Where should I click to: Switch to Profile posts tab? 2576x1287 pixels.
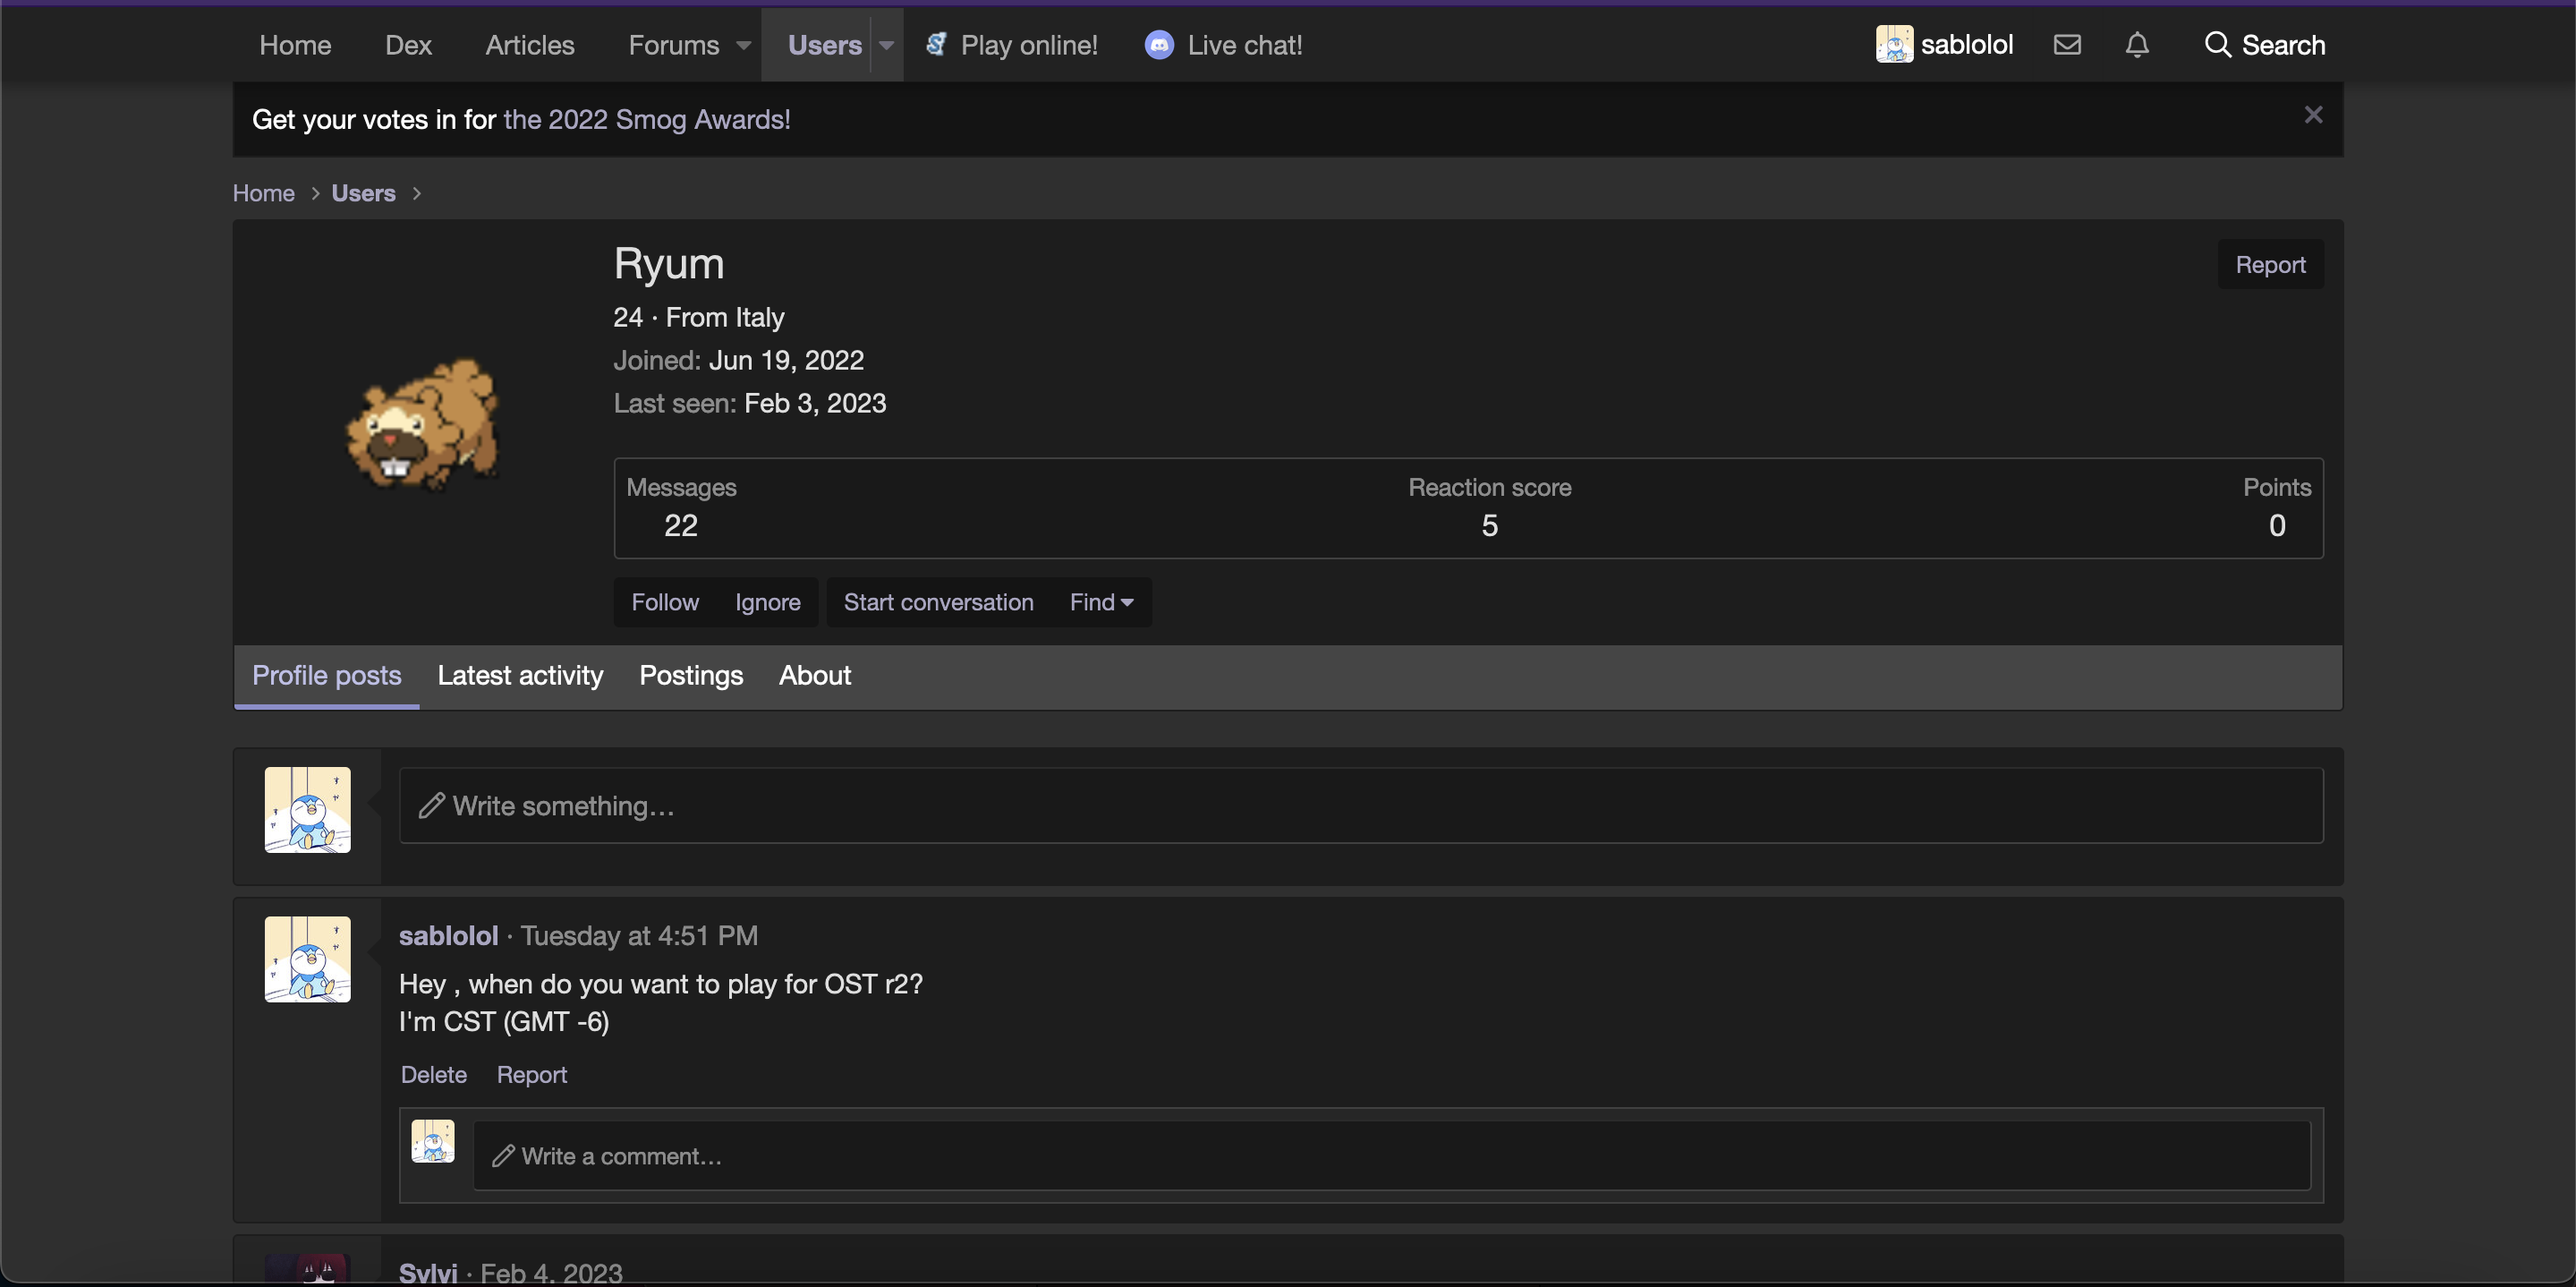point(326,676)
